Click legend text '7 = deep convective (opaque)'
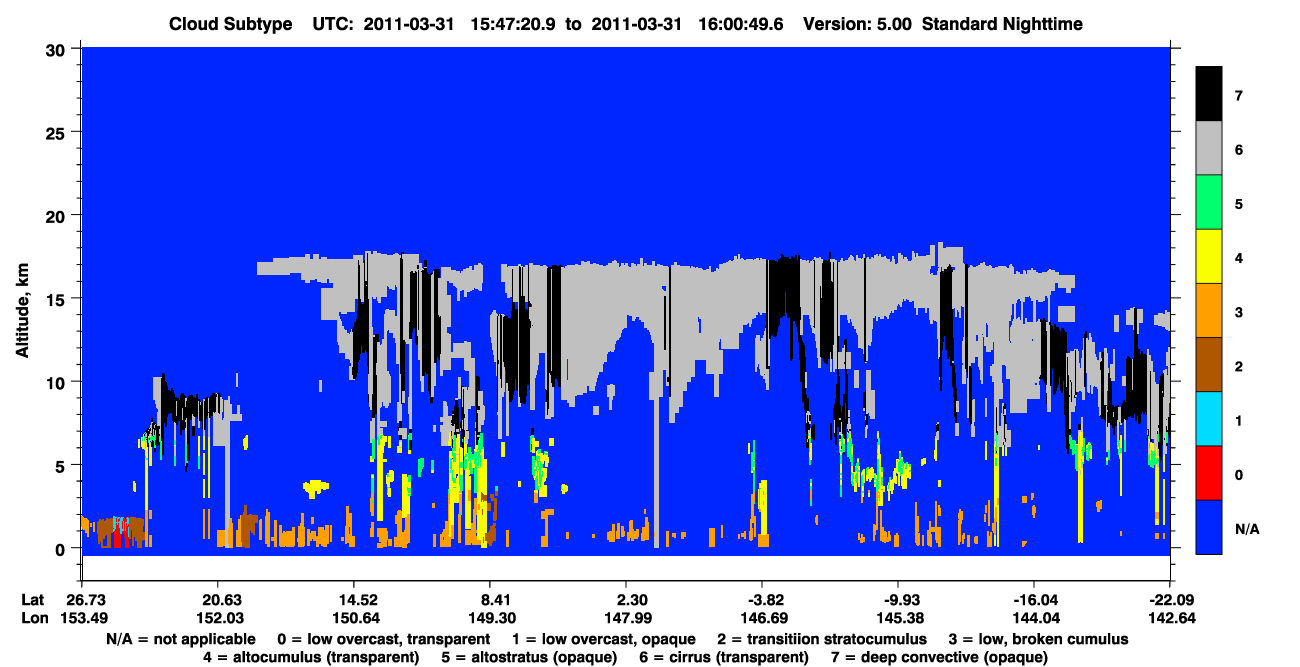Image resolution: width=1300 pixels, height=667 pixels. click(x=939, y=657)
